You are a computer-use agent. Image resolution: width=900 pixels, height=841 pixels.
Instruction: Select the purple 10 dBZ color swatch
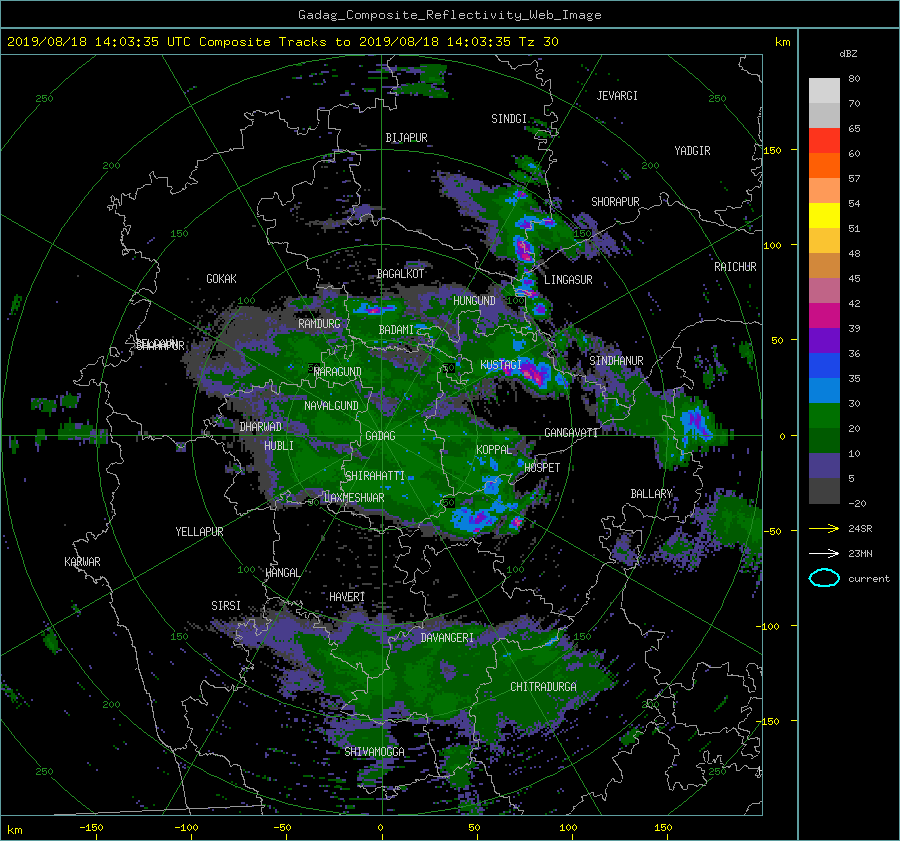pos(824,465)
